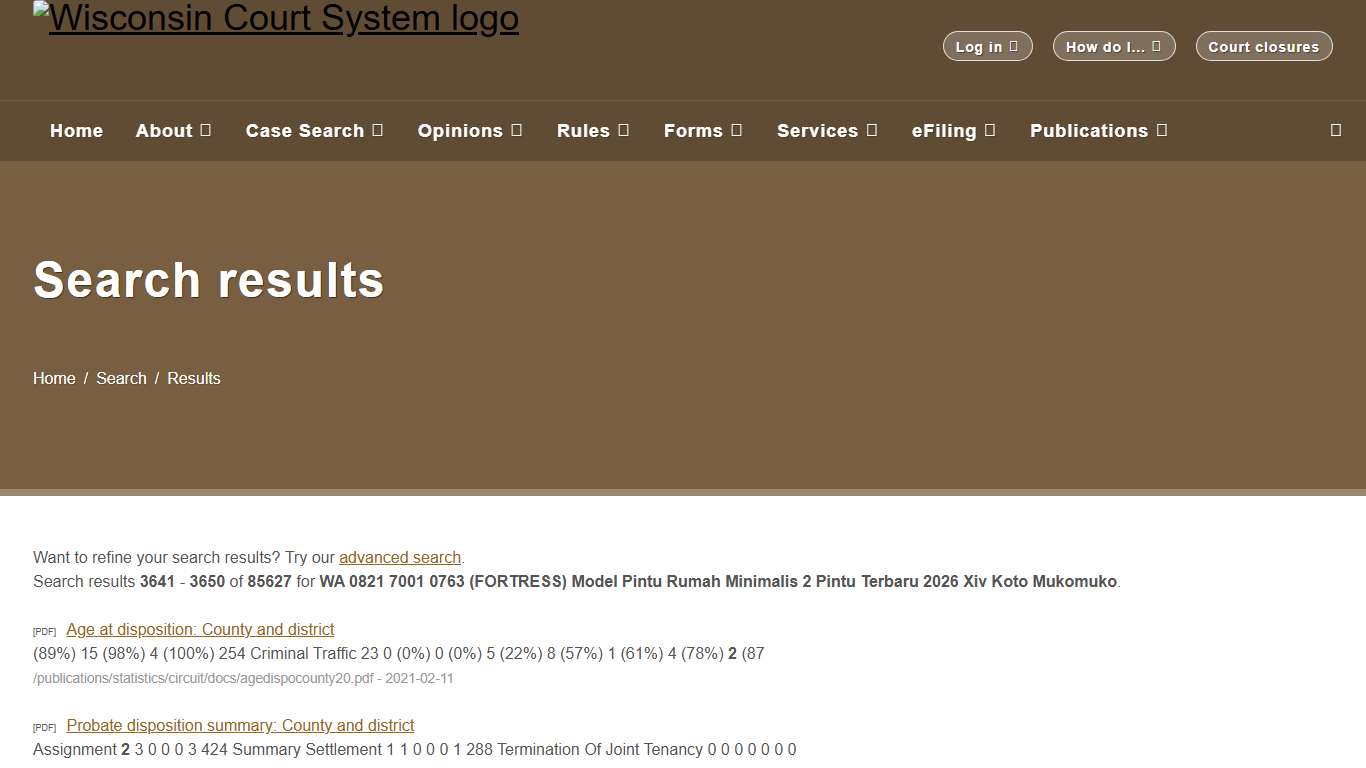
Task: Expand the eFiling dropdown
Action: point(953,131)
